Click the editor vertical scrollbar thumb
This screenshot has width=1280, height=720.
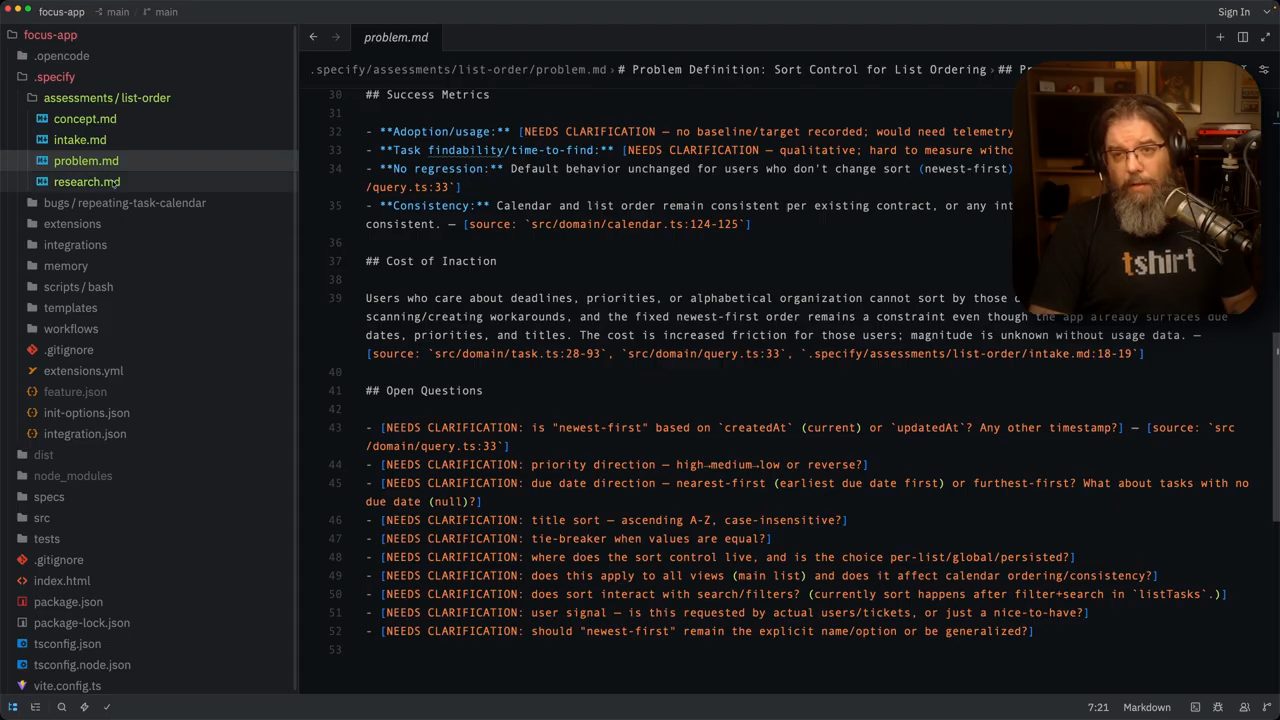click(1275, 426)
